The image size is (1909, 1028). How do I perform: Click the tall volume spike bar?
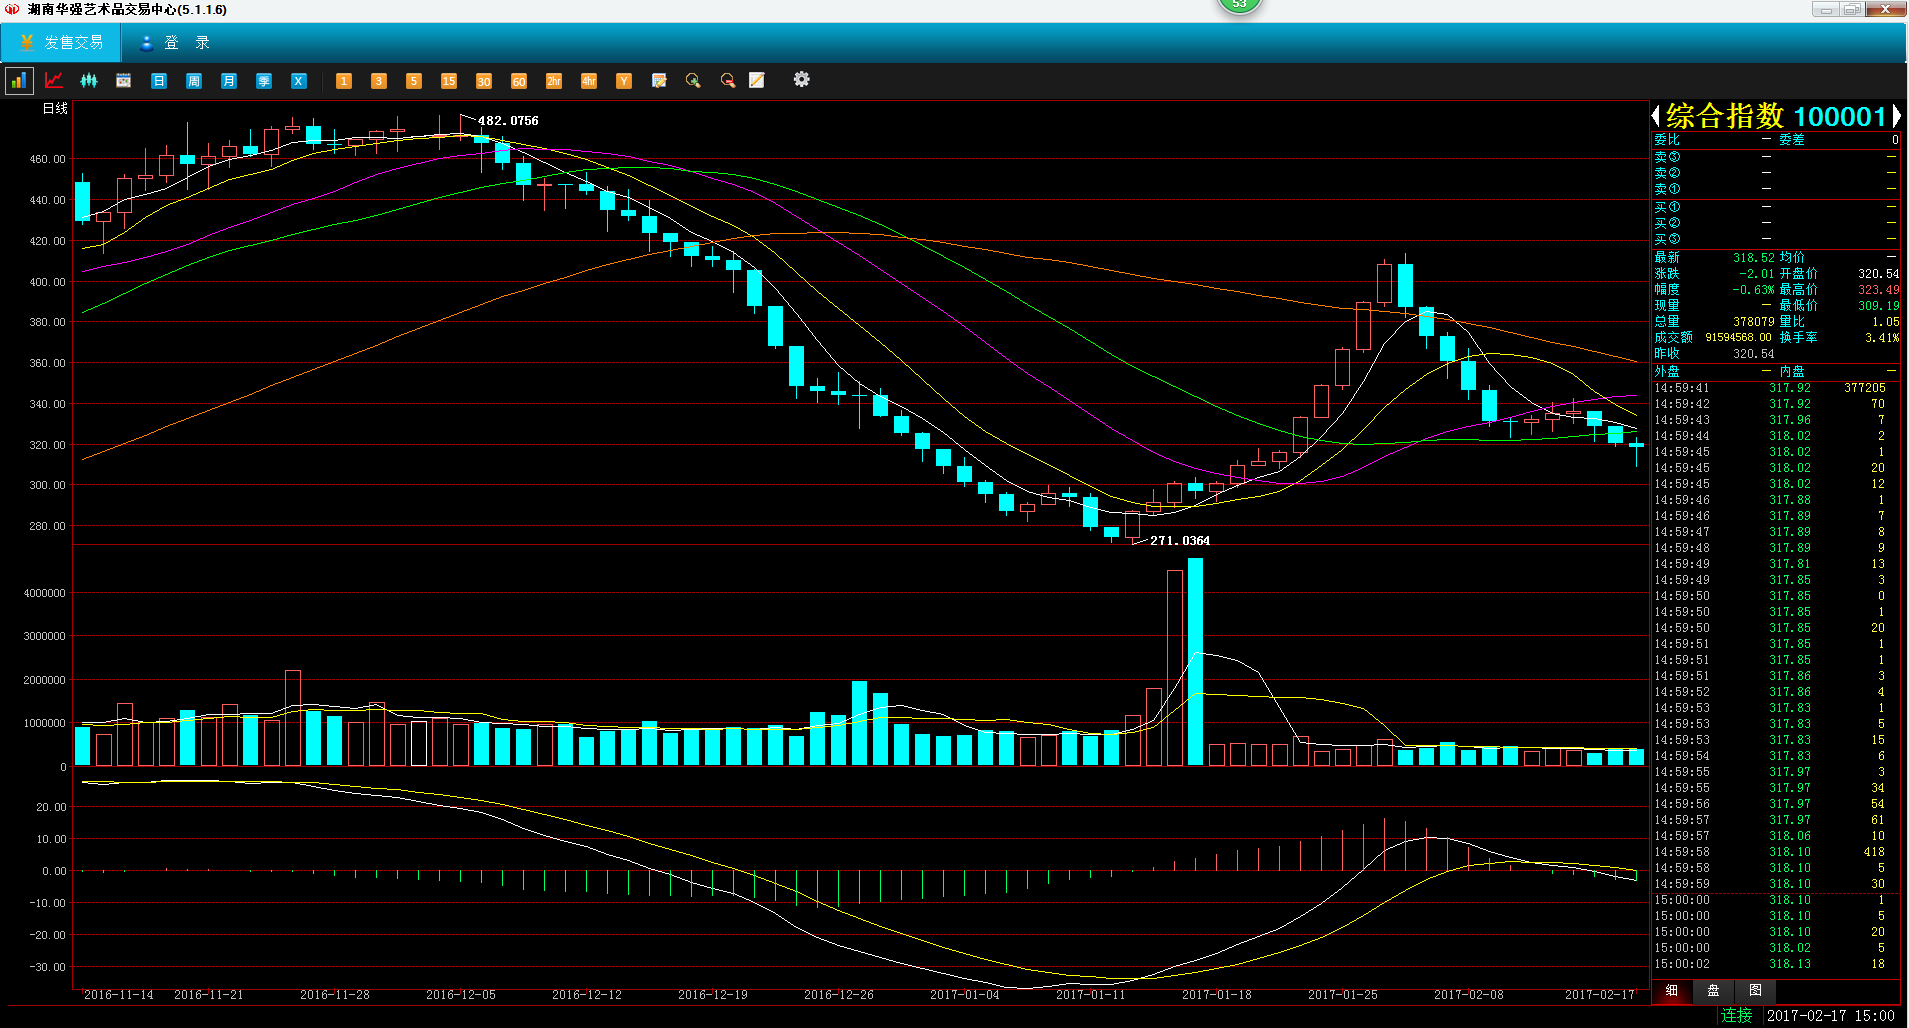(x=1195, y=662)
